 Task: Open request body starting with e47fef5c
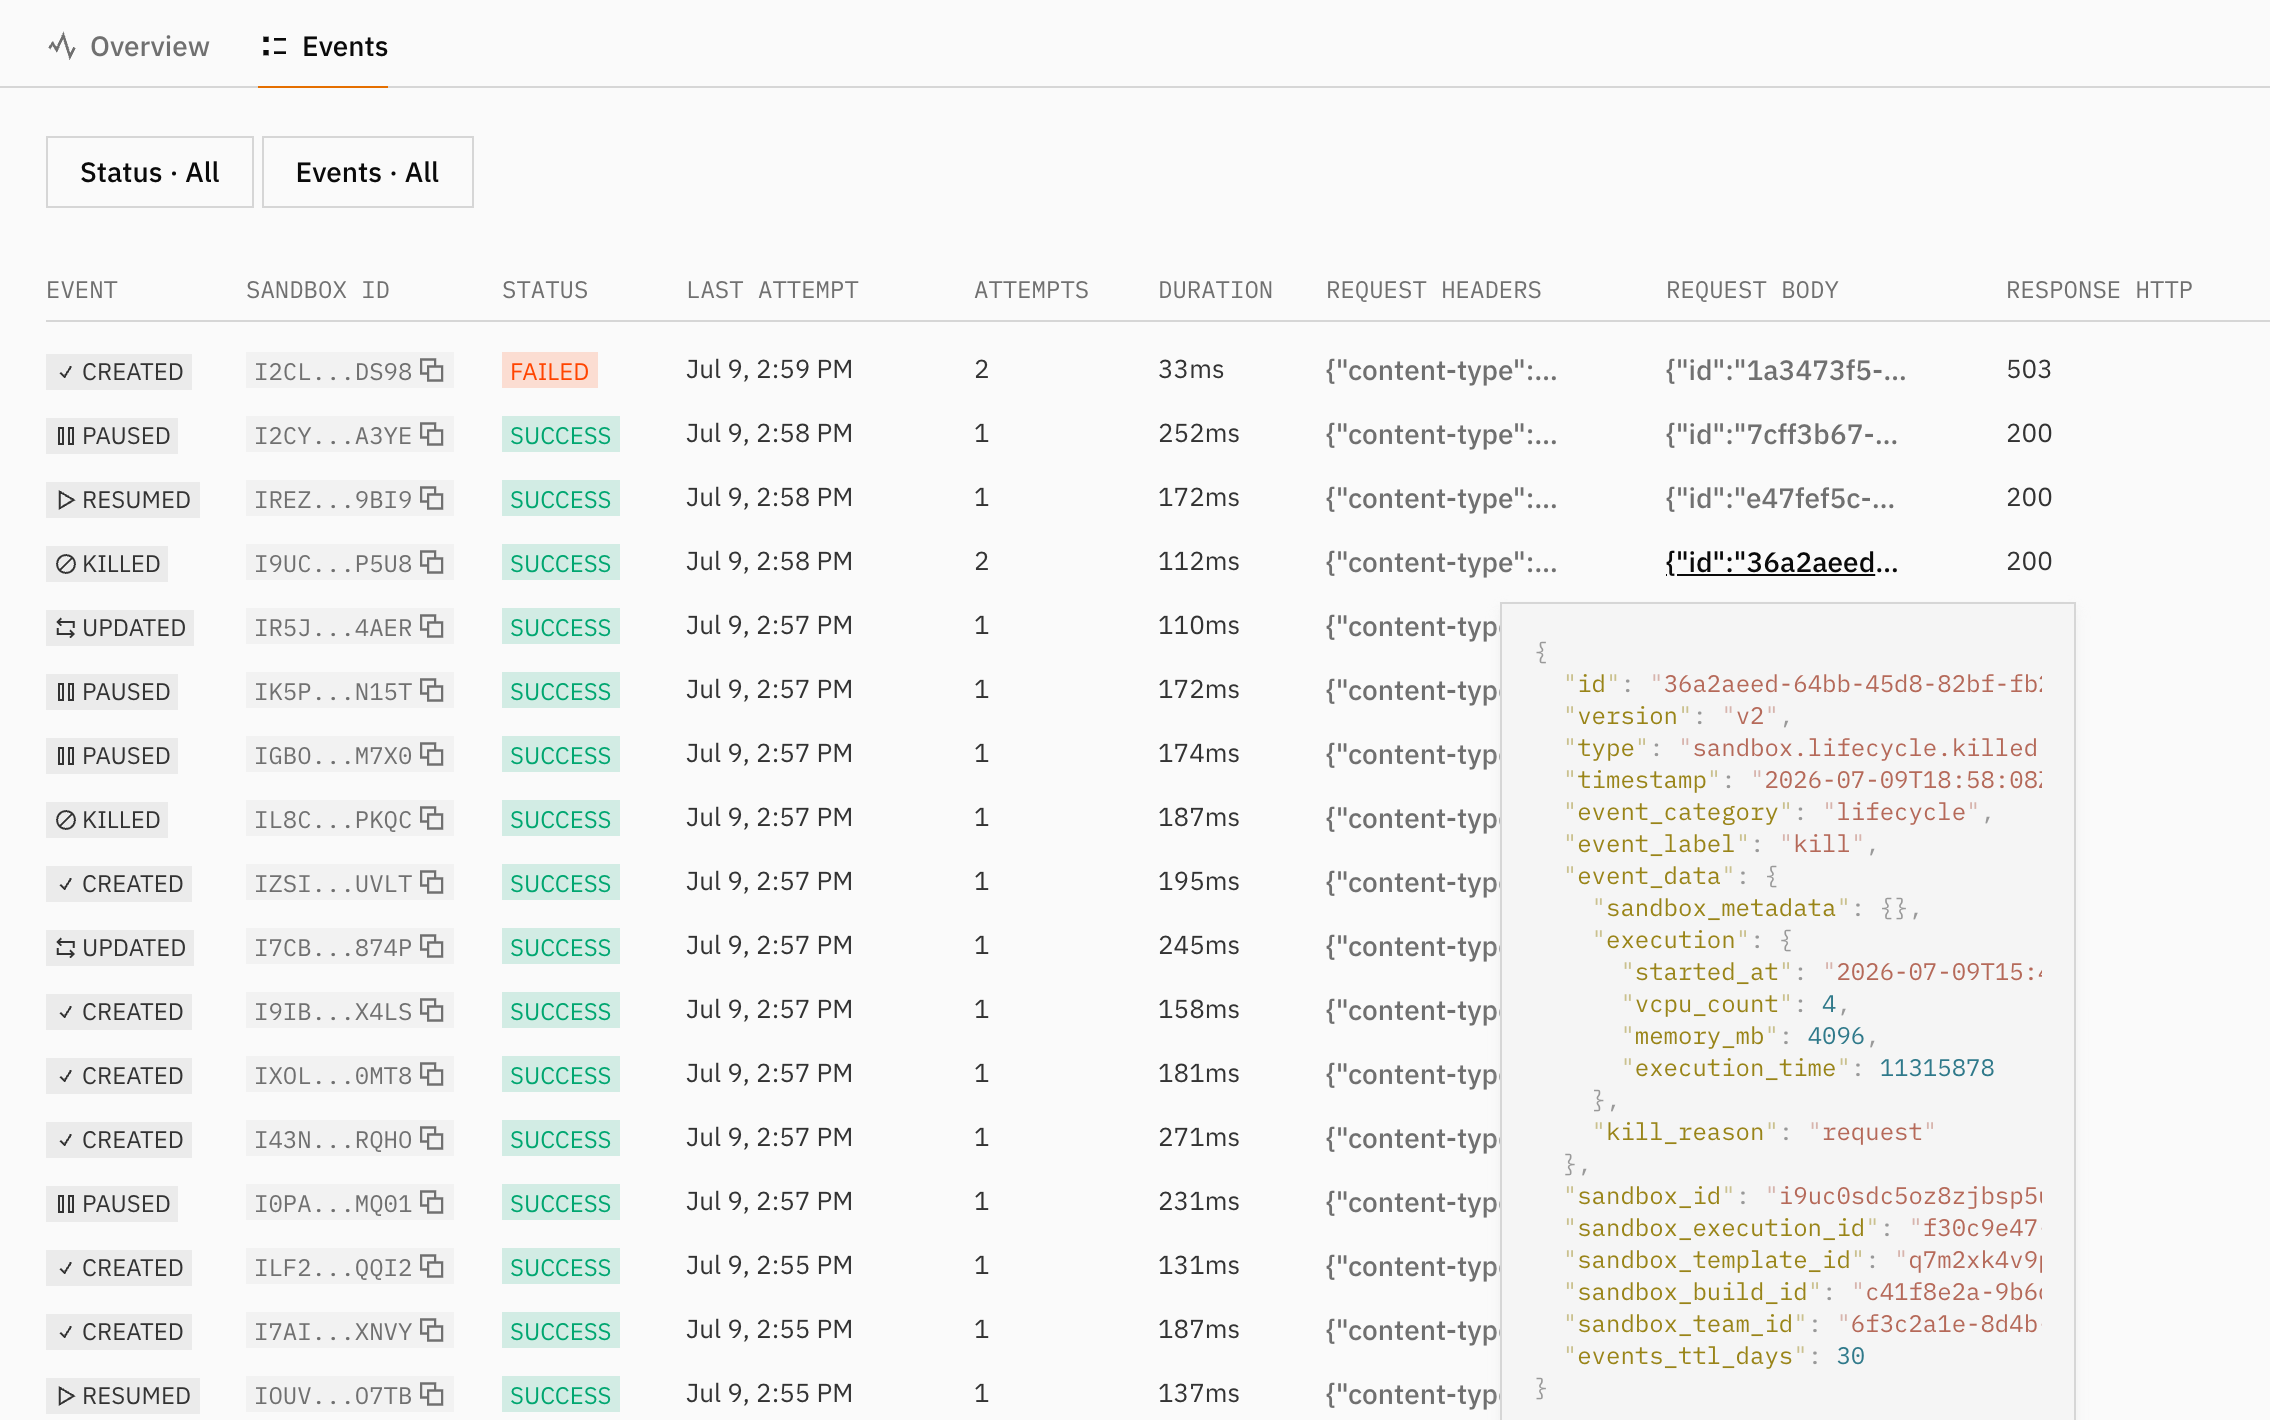(x=1780, y=498)
